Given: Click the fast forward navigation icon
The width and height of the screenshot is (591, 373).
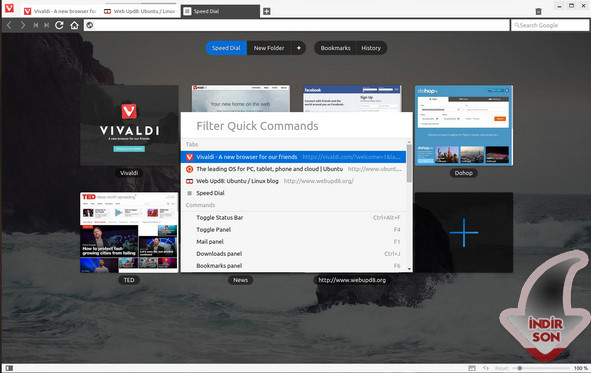Looking at the screenshot, I should (x=46, y=25).
